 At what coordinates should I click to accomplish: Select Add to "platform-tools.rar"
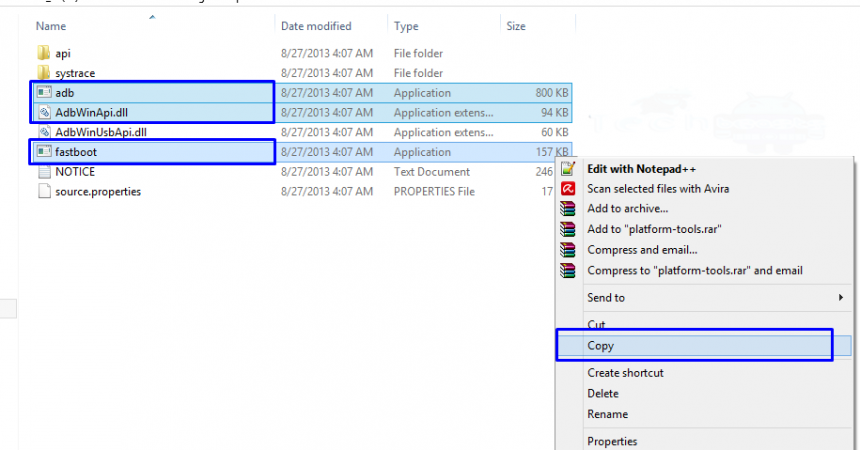pyautogui.click(x=654, y=229)
